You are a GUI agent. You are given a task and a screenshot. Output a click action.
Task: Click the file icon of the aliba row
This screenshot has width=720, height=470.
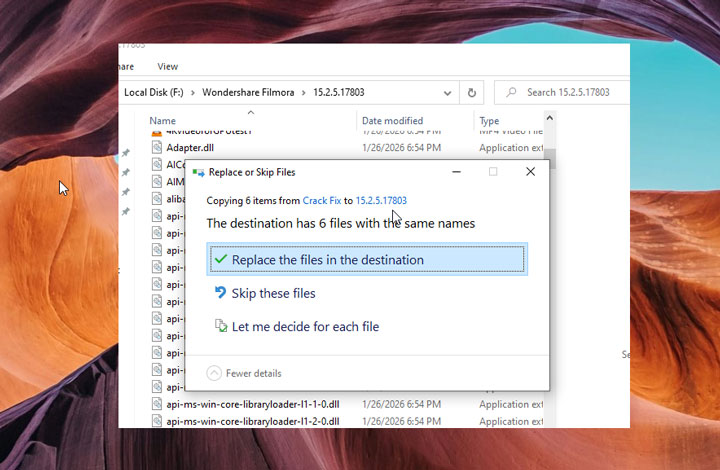[157, 199]
